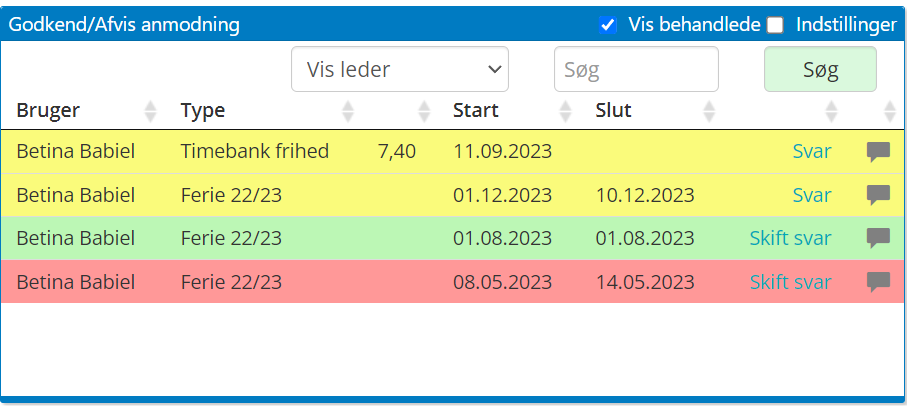This screenshot has width=907, height=406.
Task: Click Svar for Ferie starting 01.12.2023
Action: coord(811,195)
